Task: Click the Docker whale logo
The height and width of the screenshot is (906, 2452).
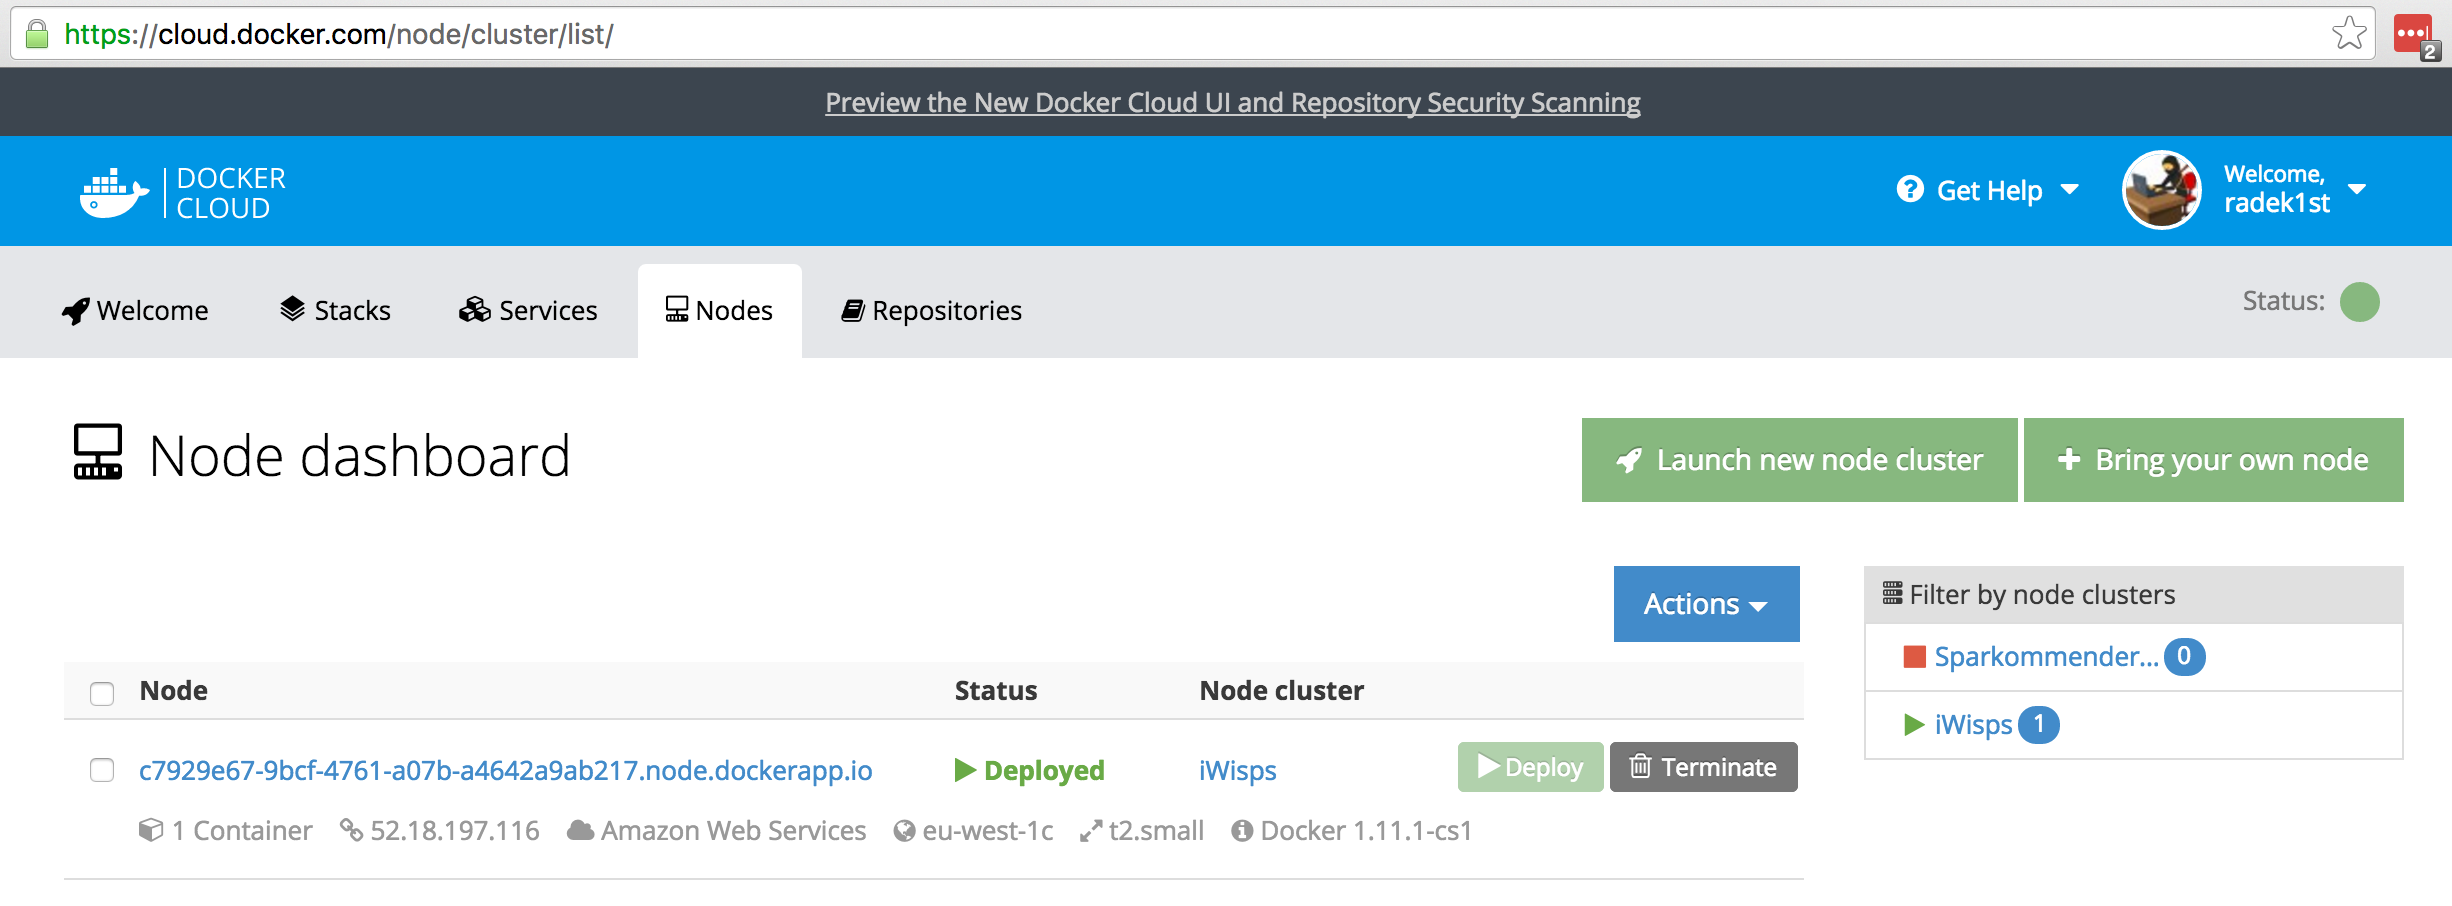Action: [114, 192]
